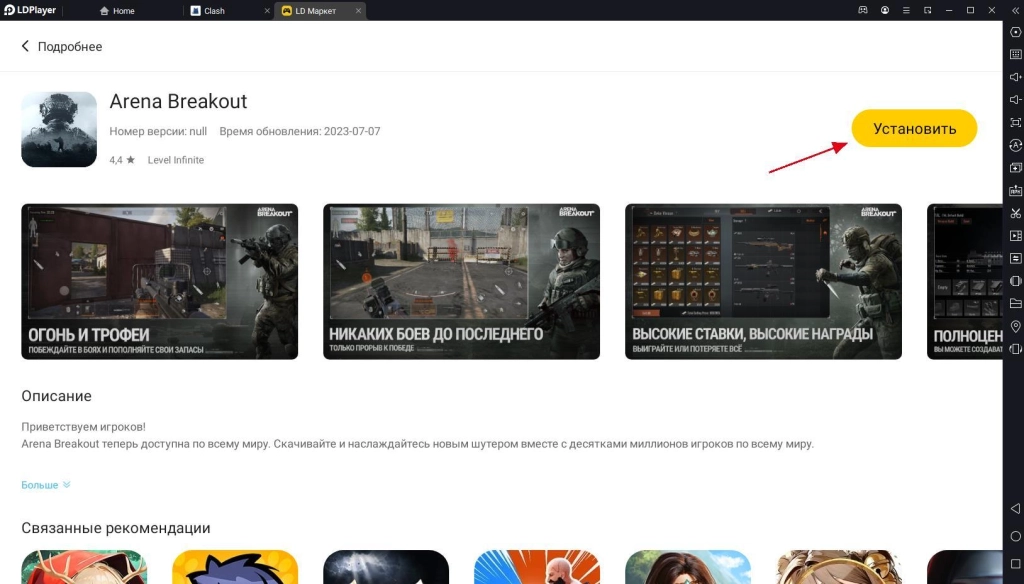Open the hamburger menu in title bar
This screenshot has height=584, width=1024.
point(907,10)
